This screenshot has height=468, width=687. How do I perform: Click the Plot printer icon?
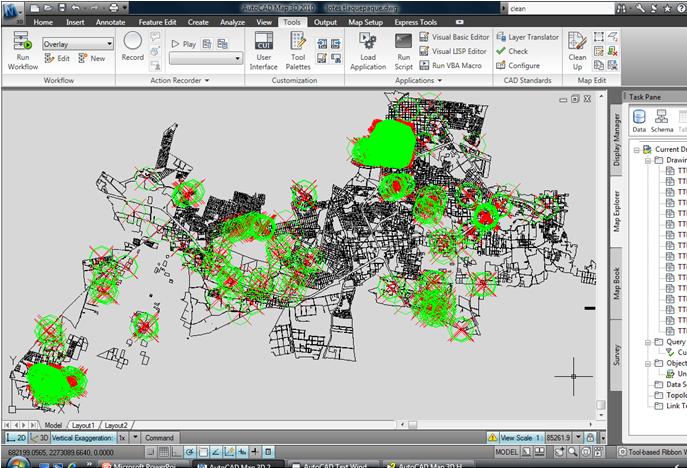(114, 8)
